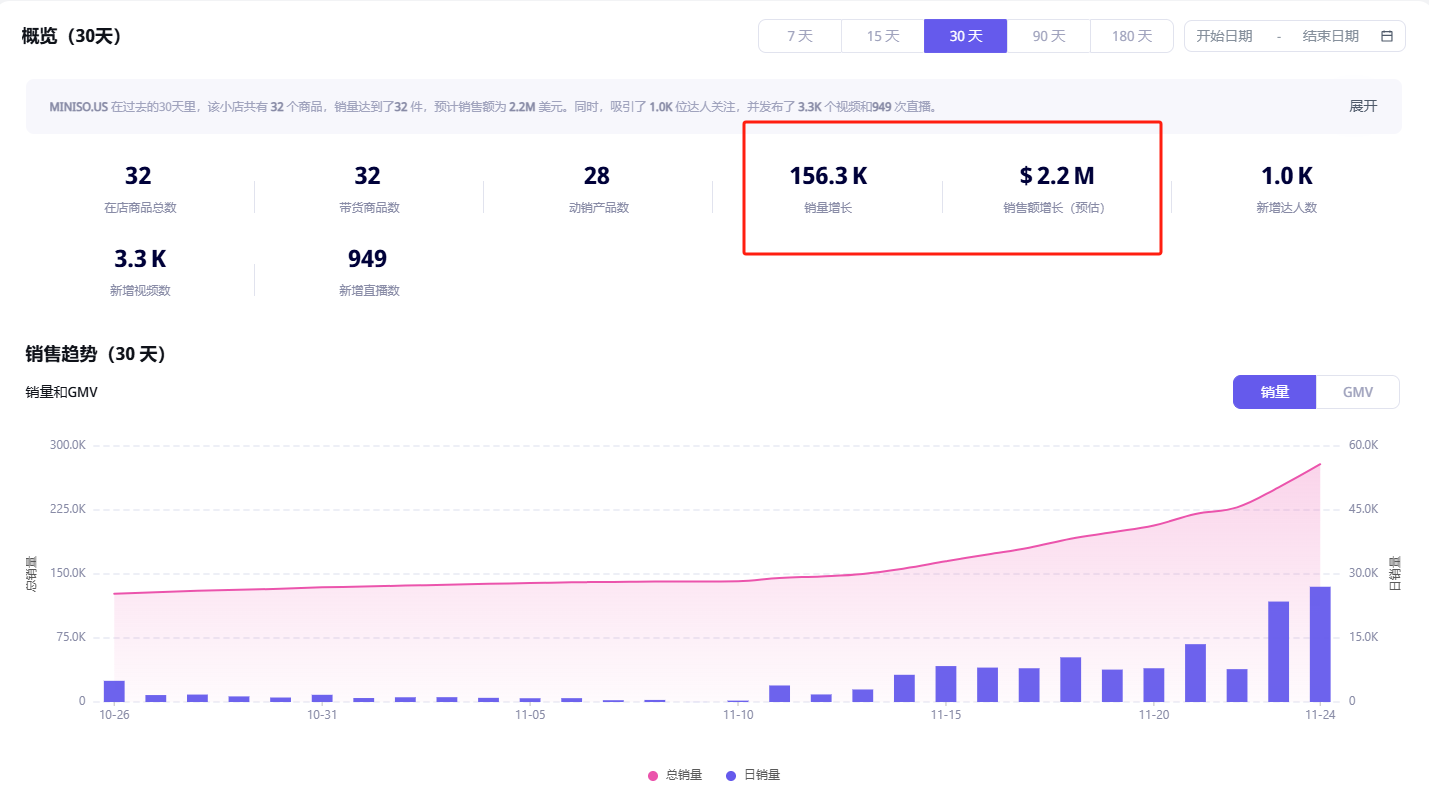Select the 30天 time range
Viewport: 1429px width, 798px height.
(965, 36)
